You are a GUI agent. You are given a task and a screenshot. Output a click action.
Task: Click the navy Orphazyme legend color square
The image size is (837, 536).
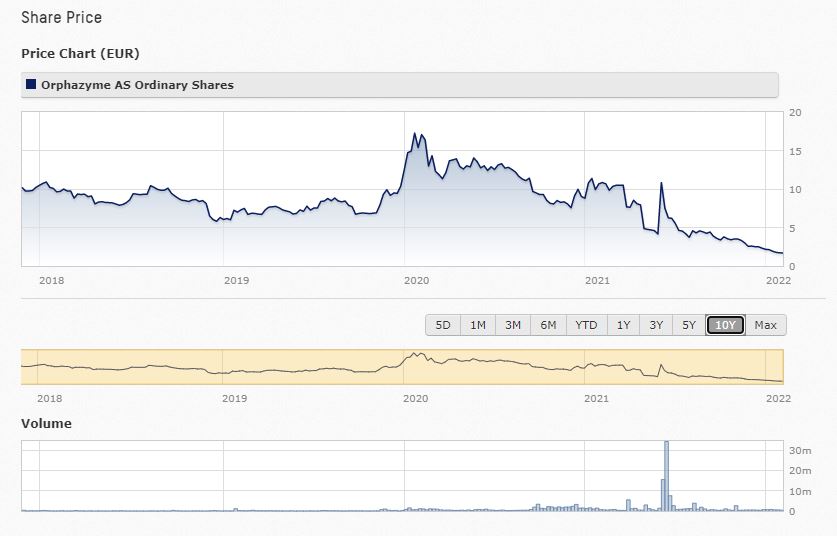click(32, 85)
